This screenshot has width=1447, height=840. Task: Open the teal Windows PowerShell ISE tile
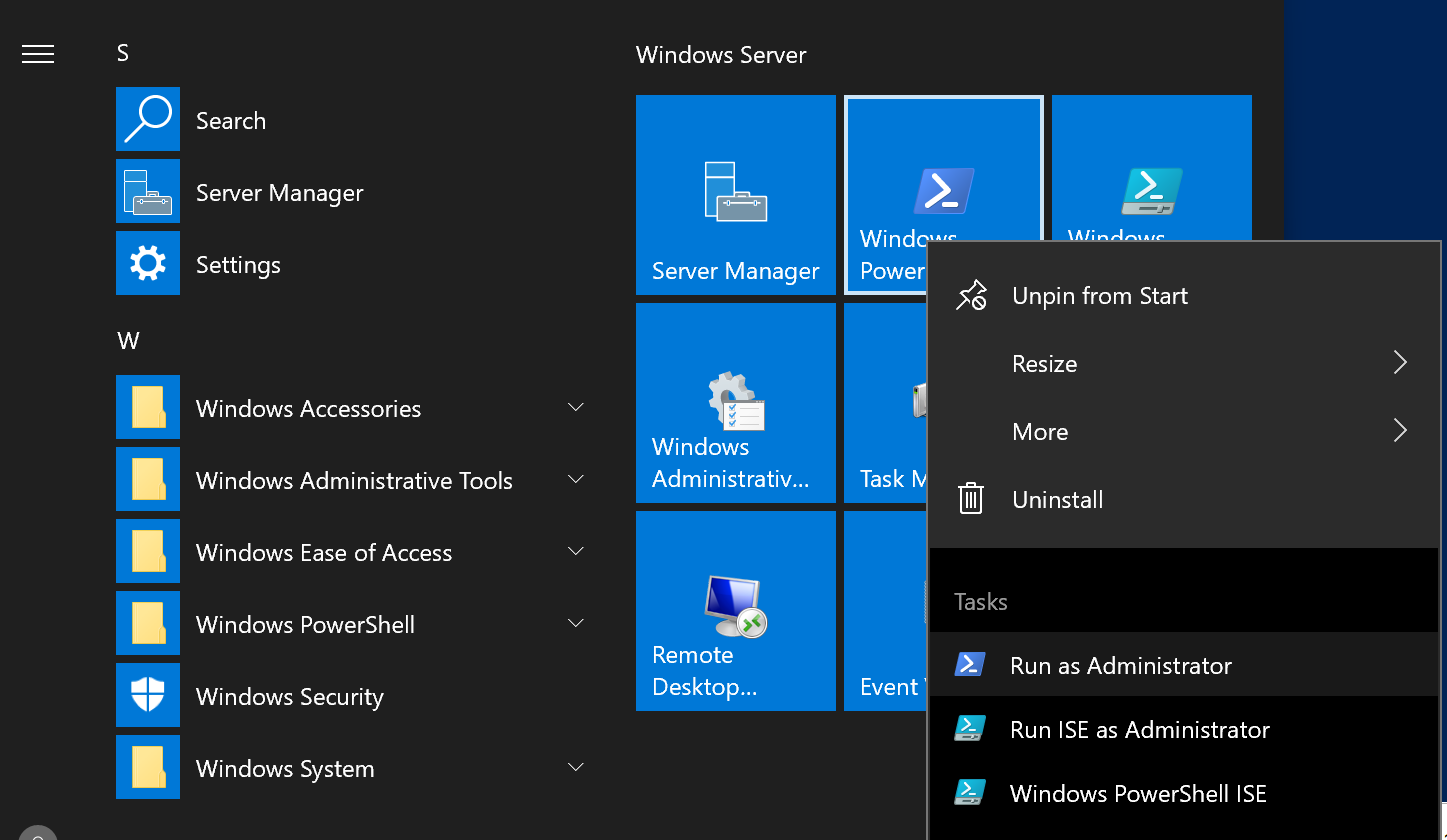1151,165
